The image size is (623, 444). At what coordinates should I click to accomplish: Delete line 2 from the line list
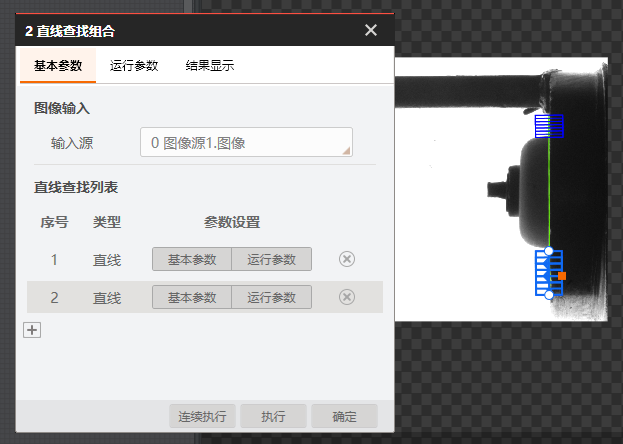click(347, 297)
